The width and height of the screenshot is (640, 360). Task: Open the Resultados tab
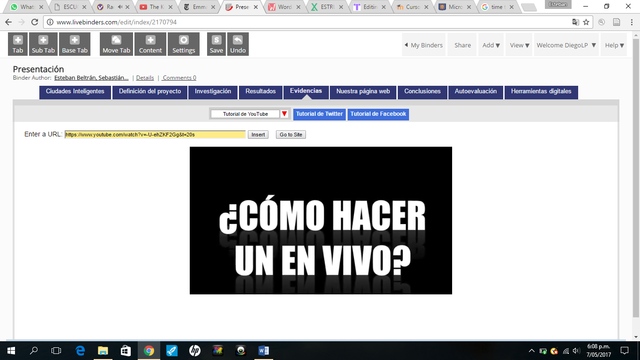point(260,92)
